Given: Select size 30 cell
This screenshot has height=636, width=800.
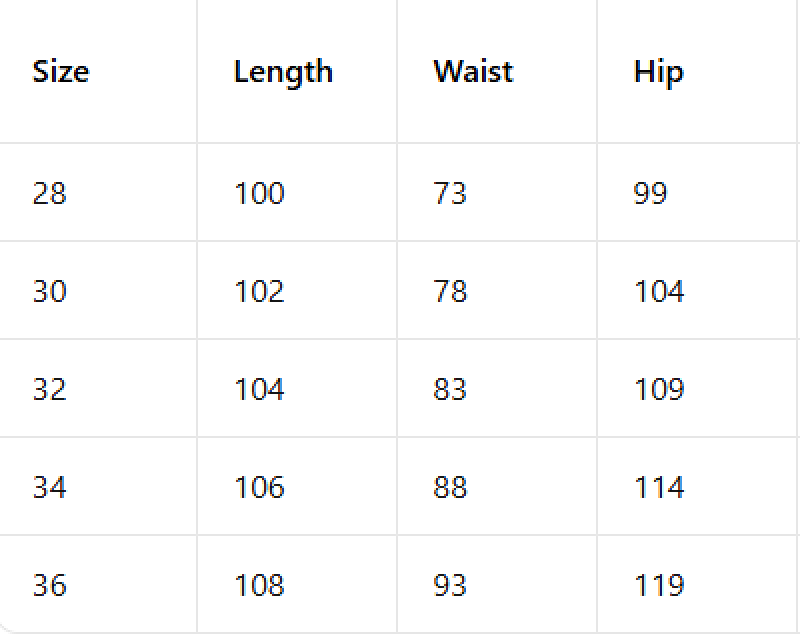Looking at the screenshot, I should [x=49, y=291].
